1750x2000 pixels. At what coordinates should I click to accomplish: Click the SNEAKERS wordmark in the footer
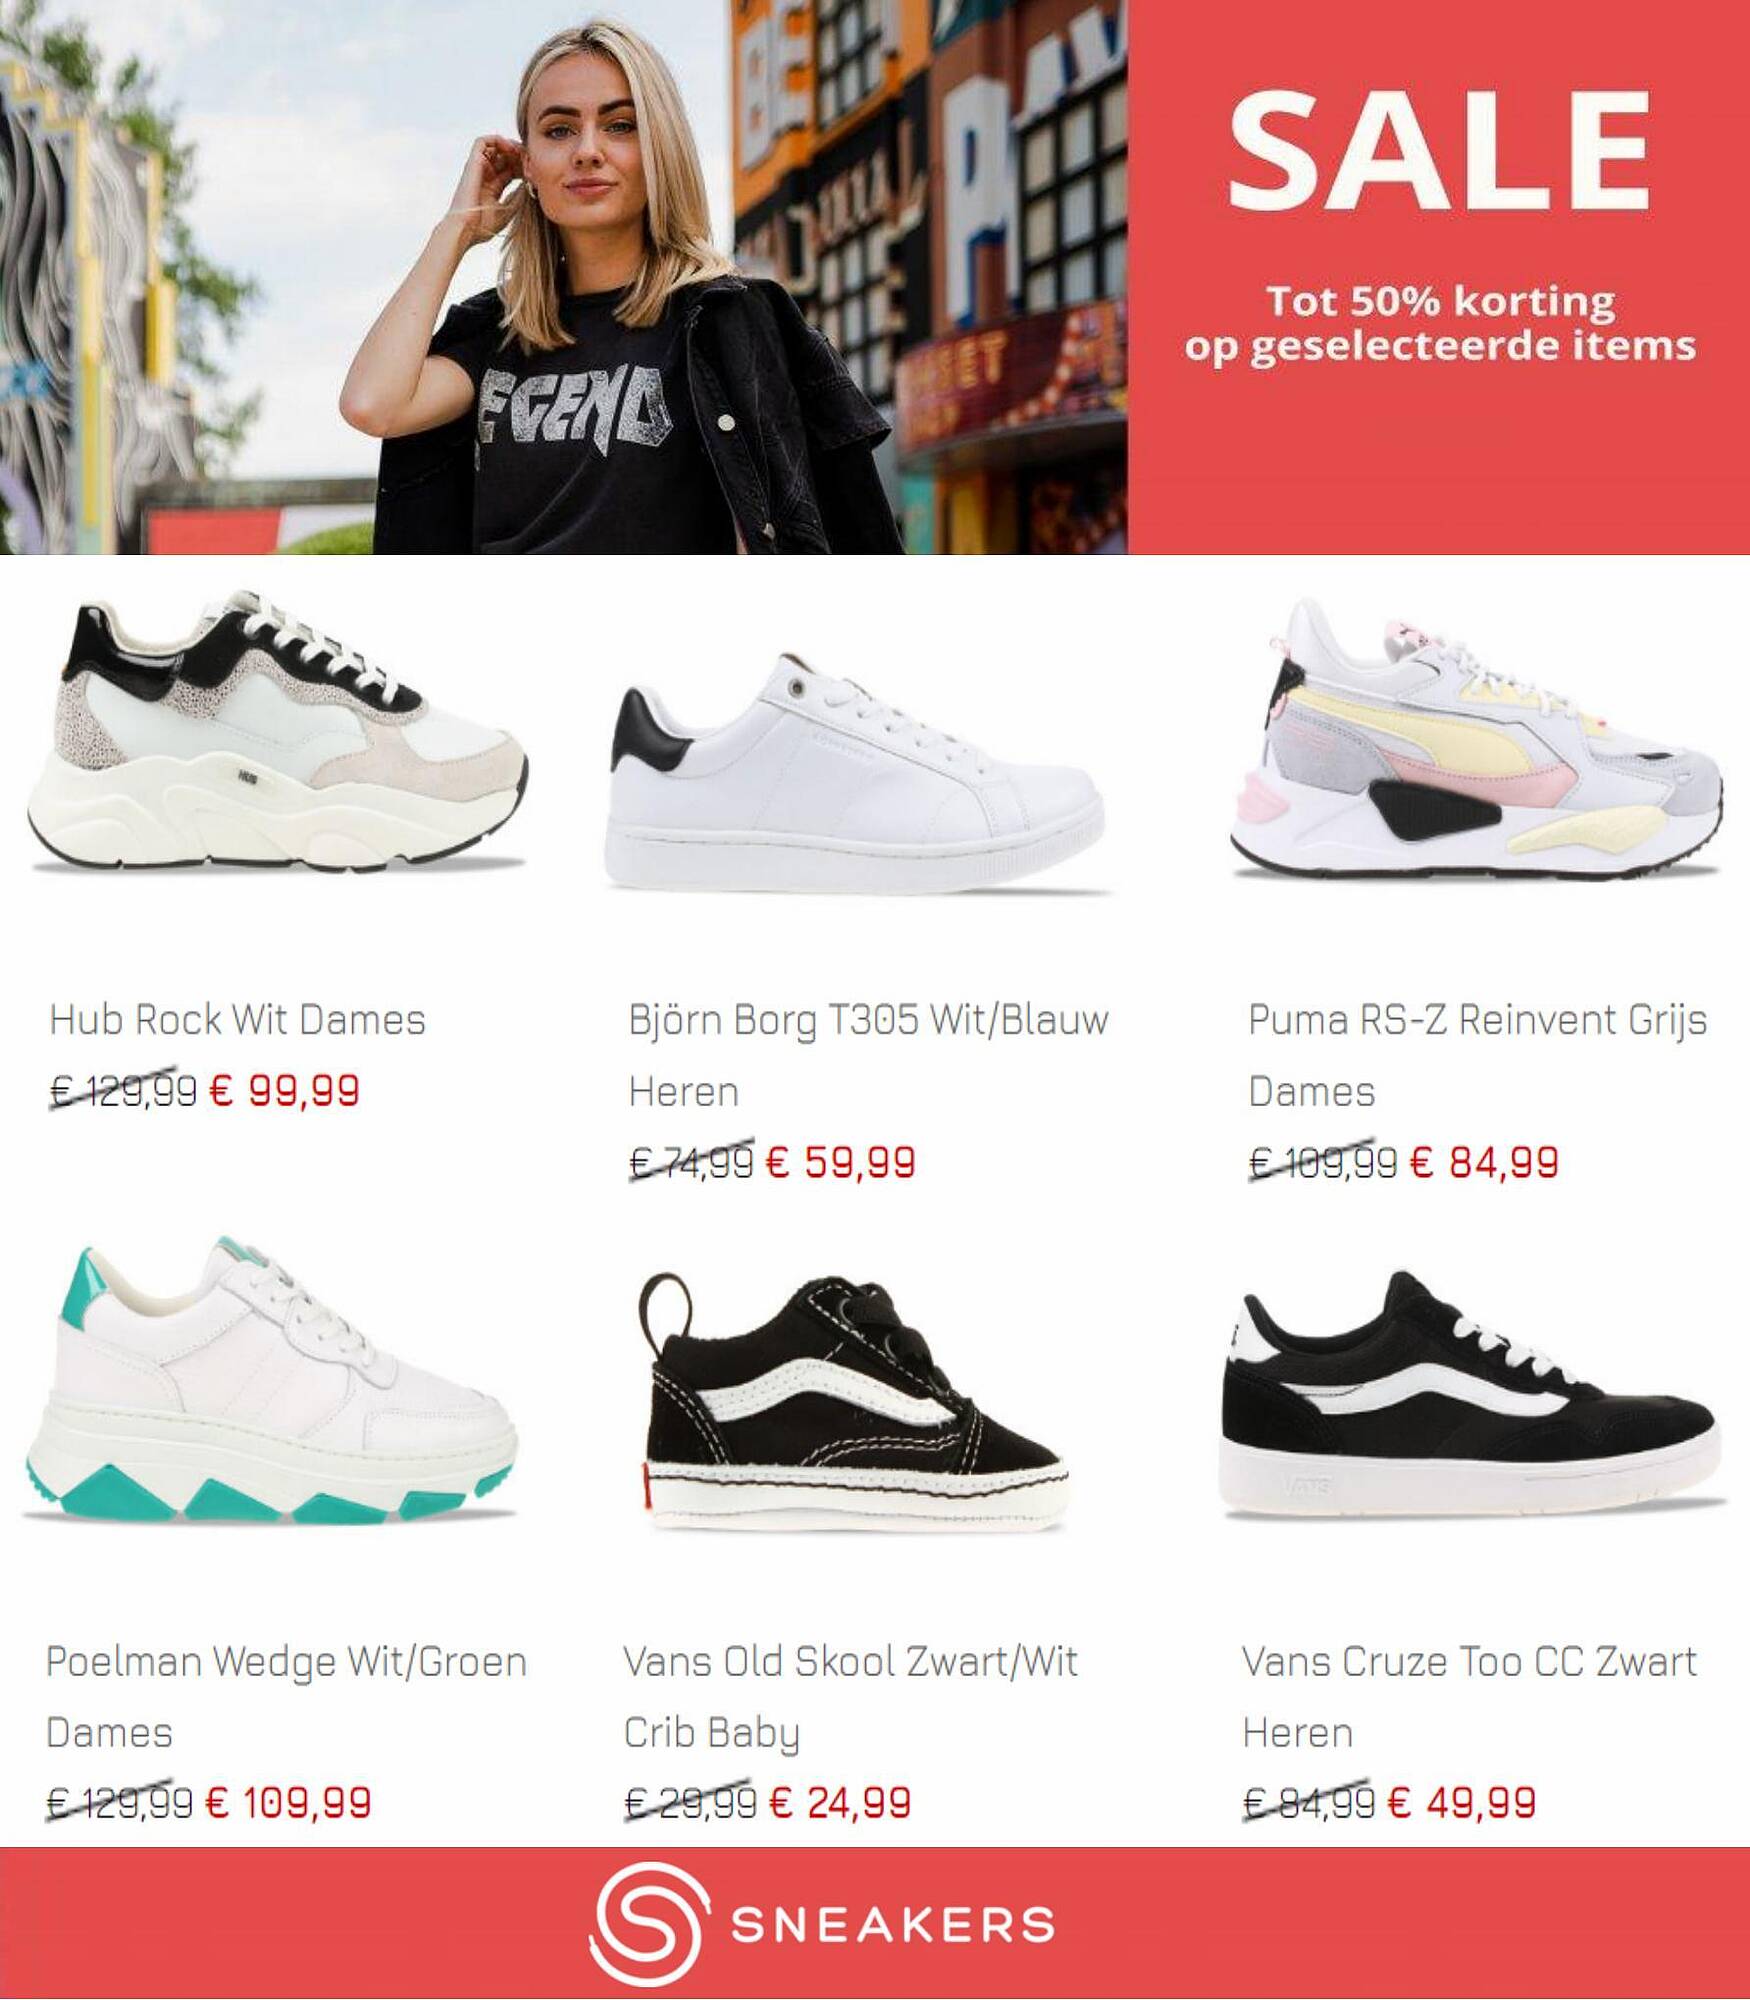pos(893,1925)
